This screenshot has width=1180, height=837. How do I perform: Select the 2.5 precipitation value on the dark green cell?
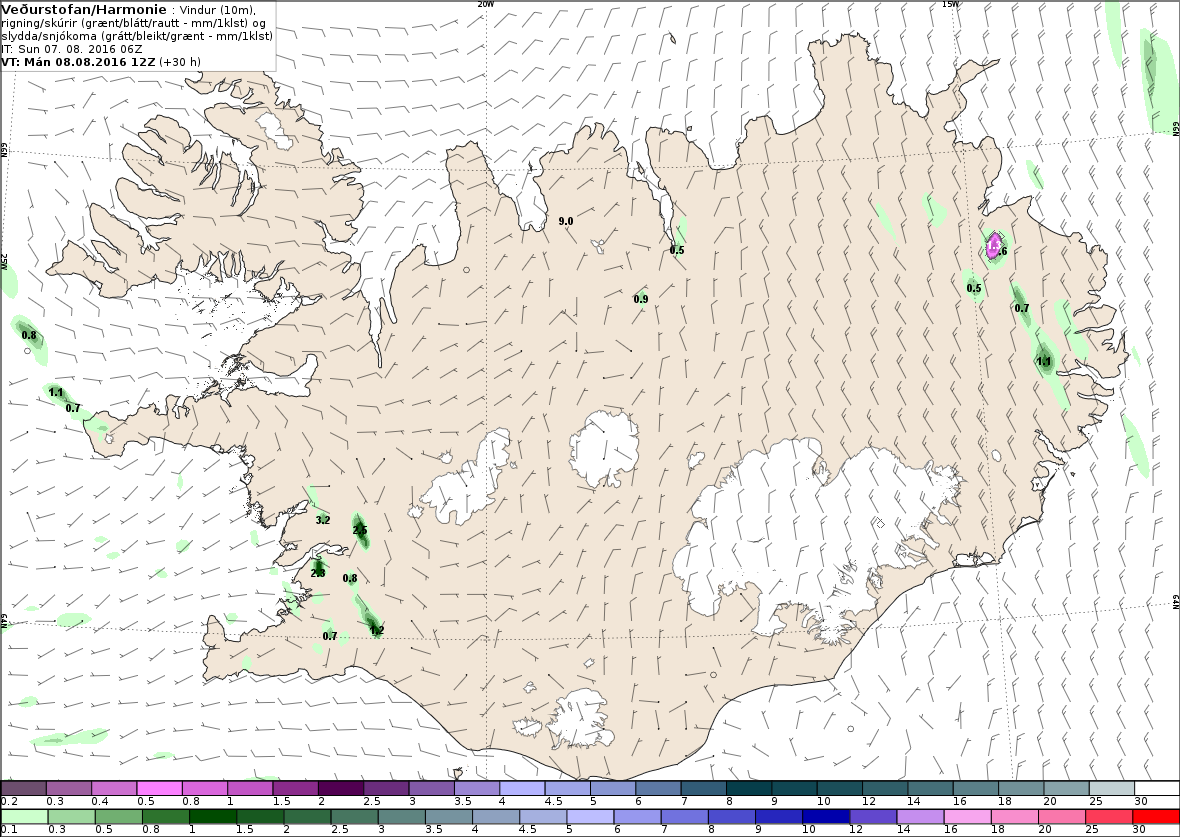click(x=360, y=531)
